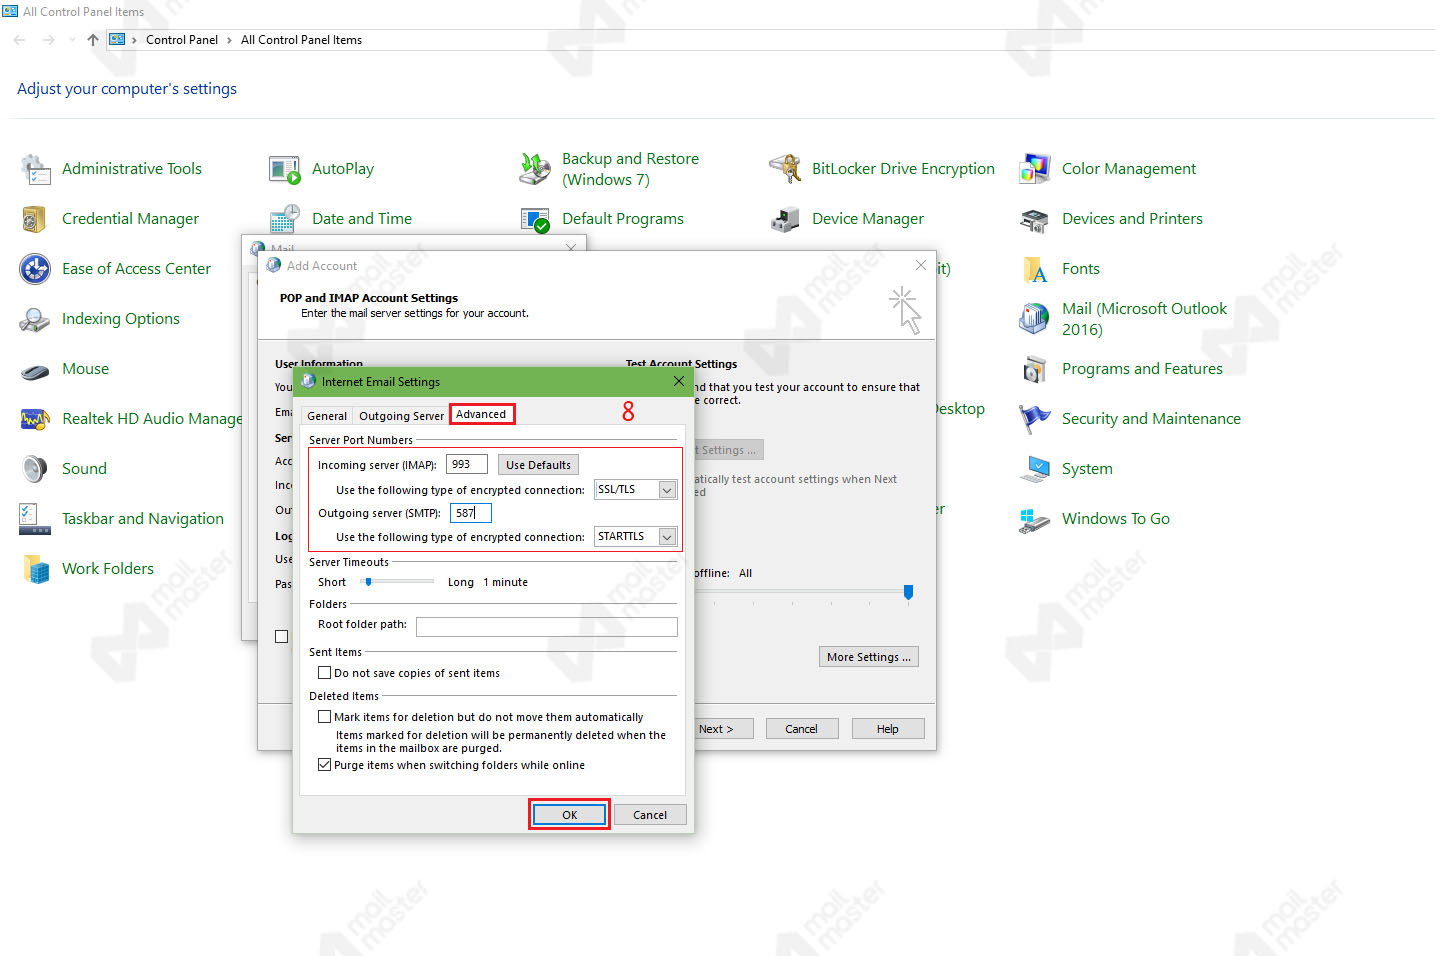Go up one level in Control Panel
This screenshot has height=956, width=1435.
pyautogui.click(x=93, y=40)
